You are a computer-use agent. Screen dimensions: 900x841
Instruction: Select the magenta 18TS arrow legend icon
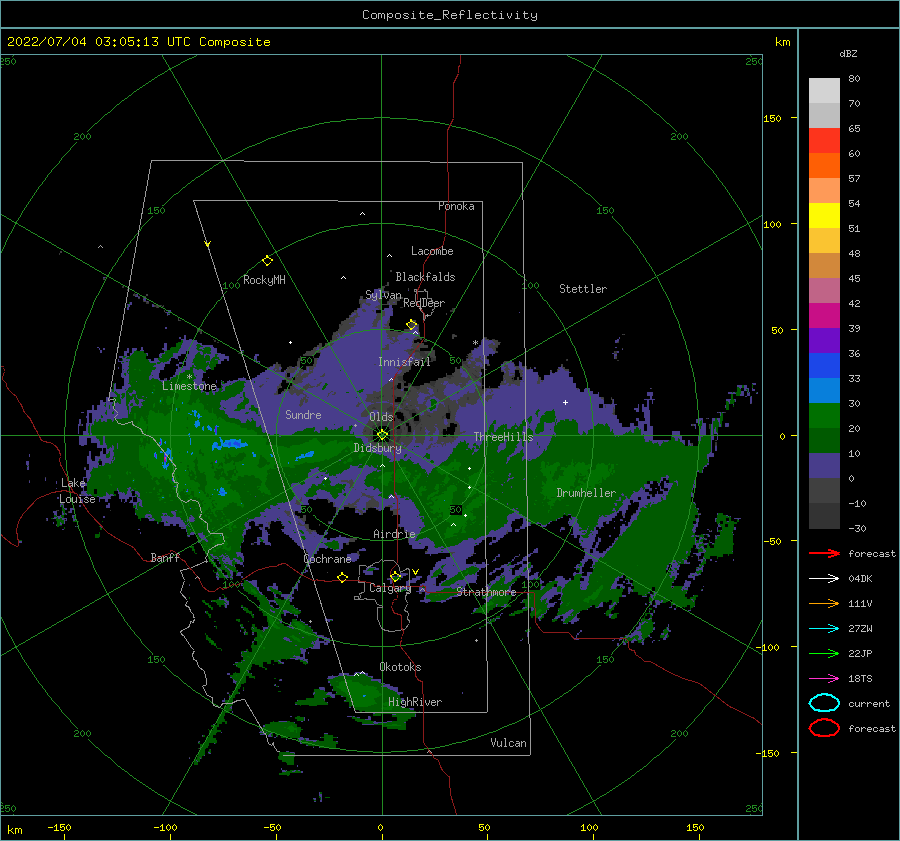pyautogui.click(x=824, y=679)
